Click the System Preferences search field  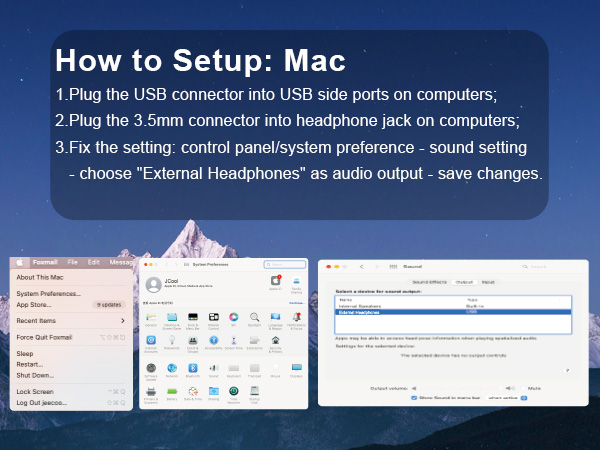[x=285, y=265]
